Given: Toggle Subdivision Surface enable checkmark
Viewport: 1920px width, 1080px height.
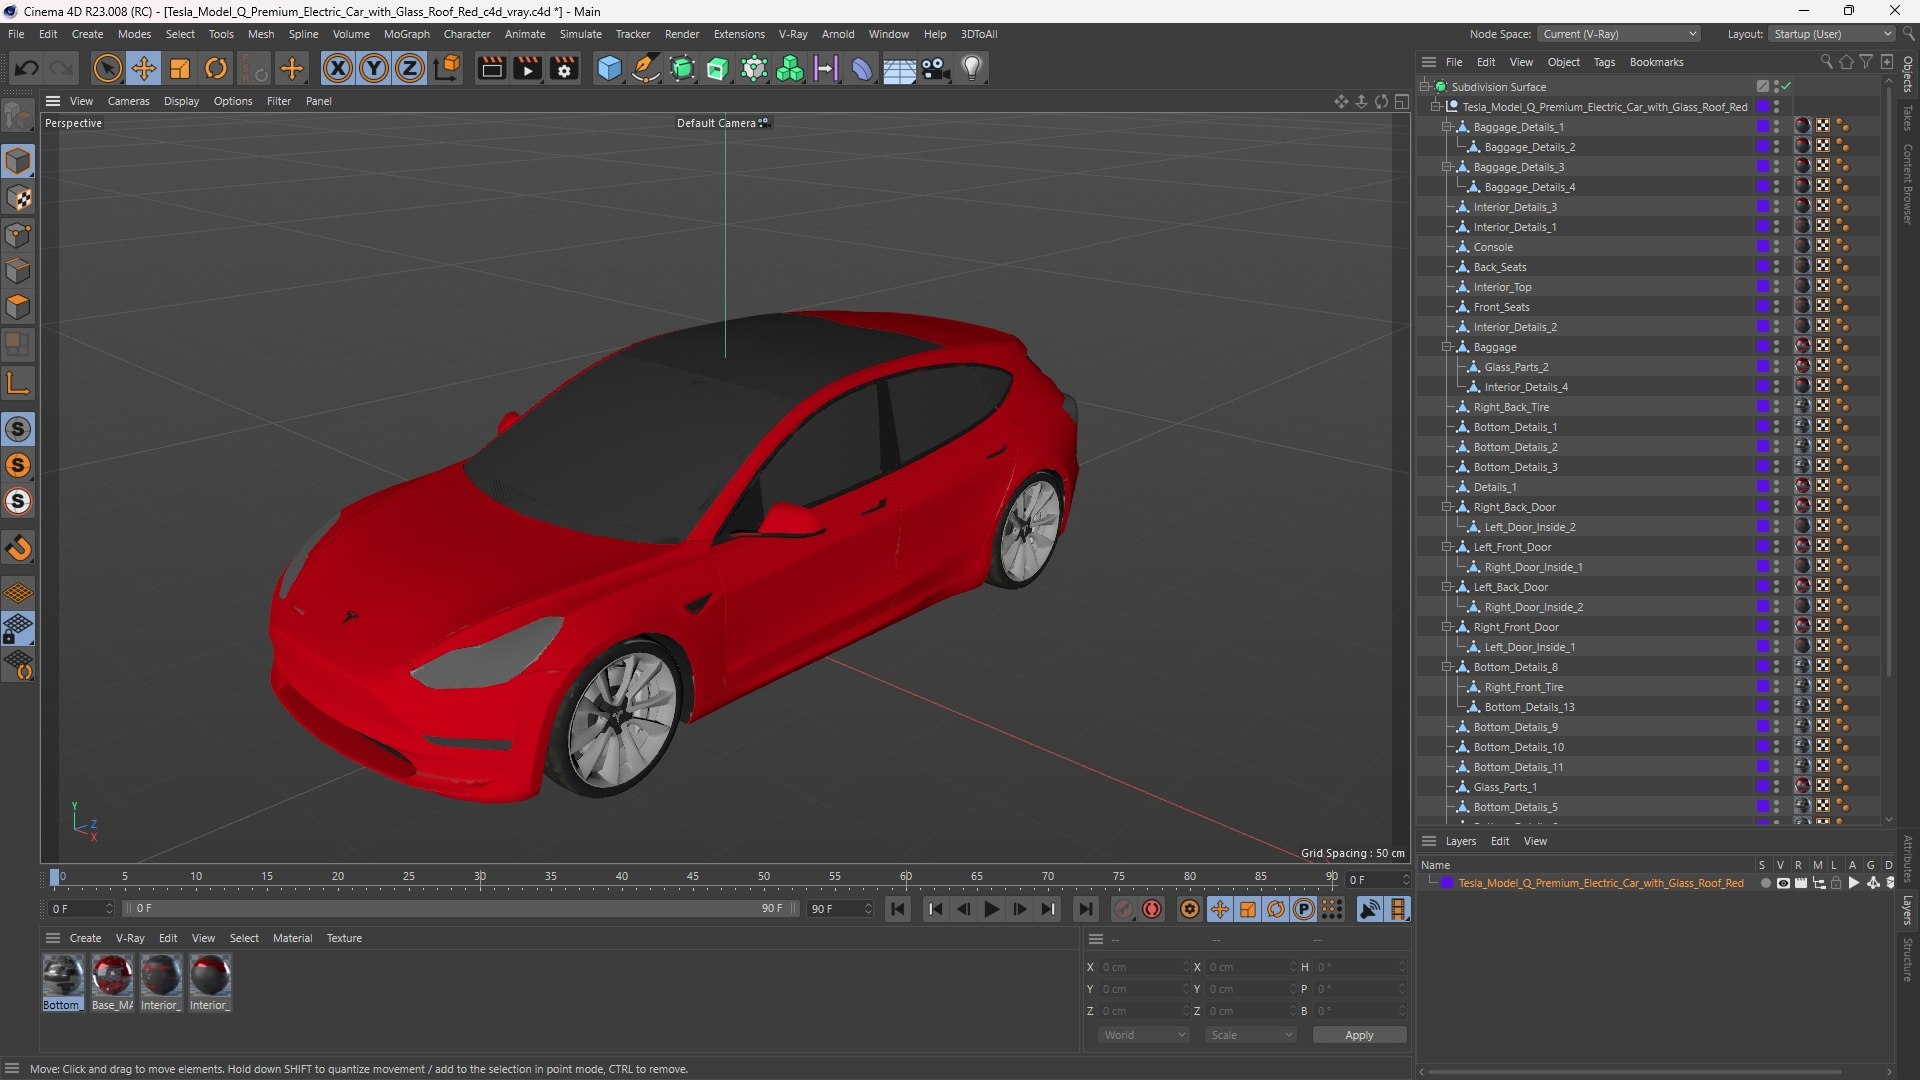Looking at the screenshot, I should tap(1786, 87).
